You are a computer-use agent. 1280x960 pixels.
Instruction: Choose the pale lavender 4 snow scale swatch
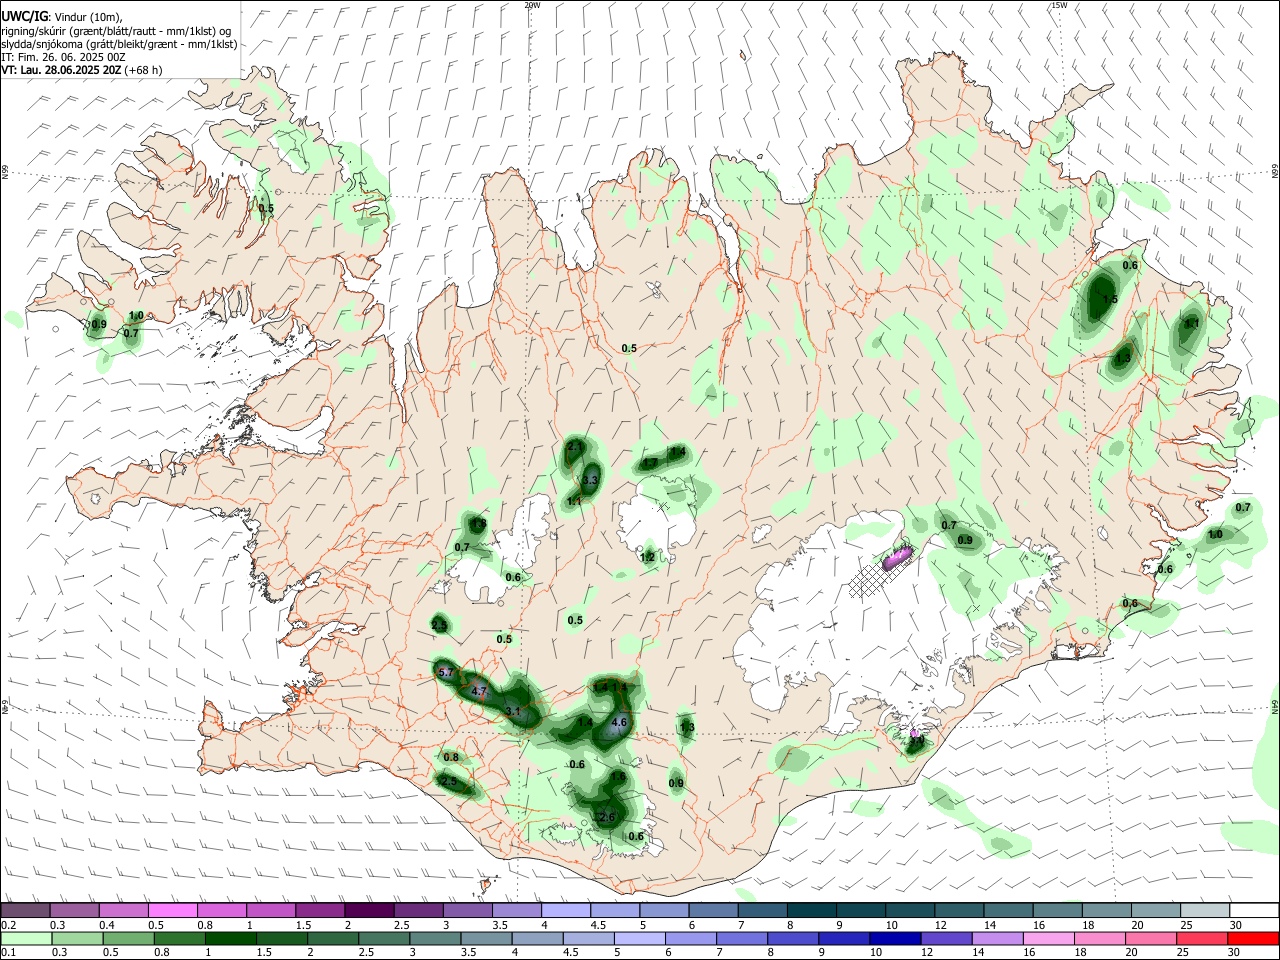565,911
